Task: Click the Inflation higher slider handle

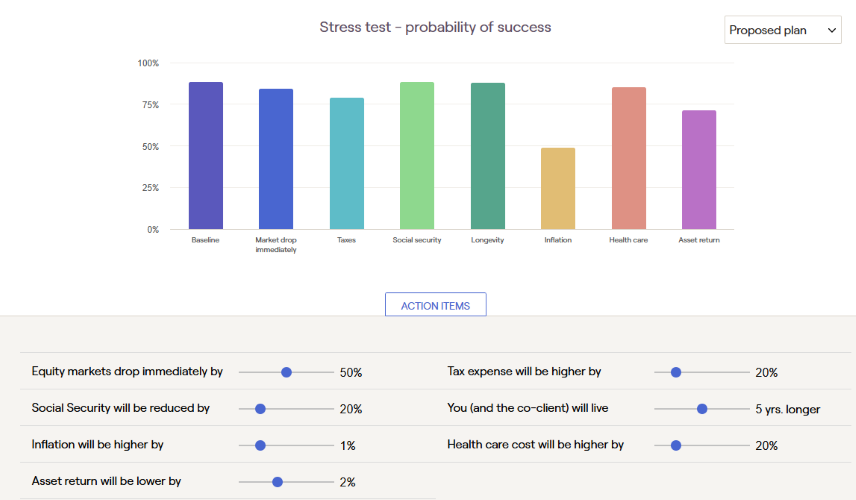Action: [x=260, y=445]
